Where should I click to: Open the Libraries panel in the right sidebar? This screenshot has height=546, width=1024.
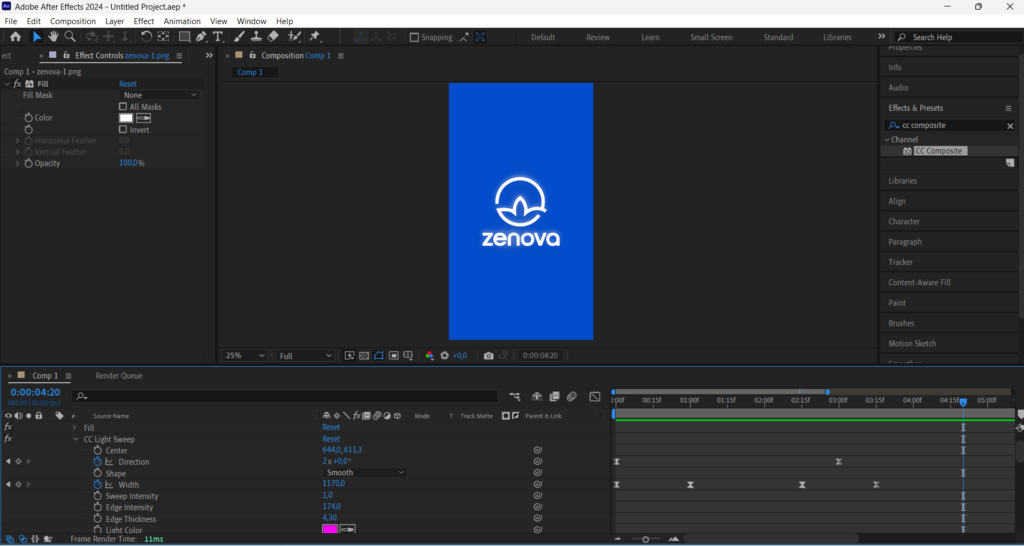(903, 181)
